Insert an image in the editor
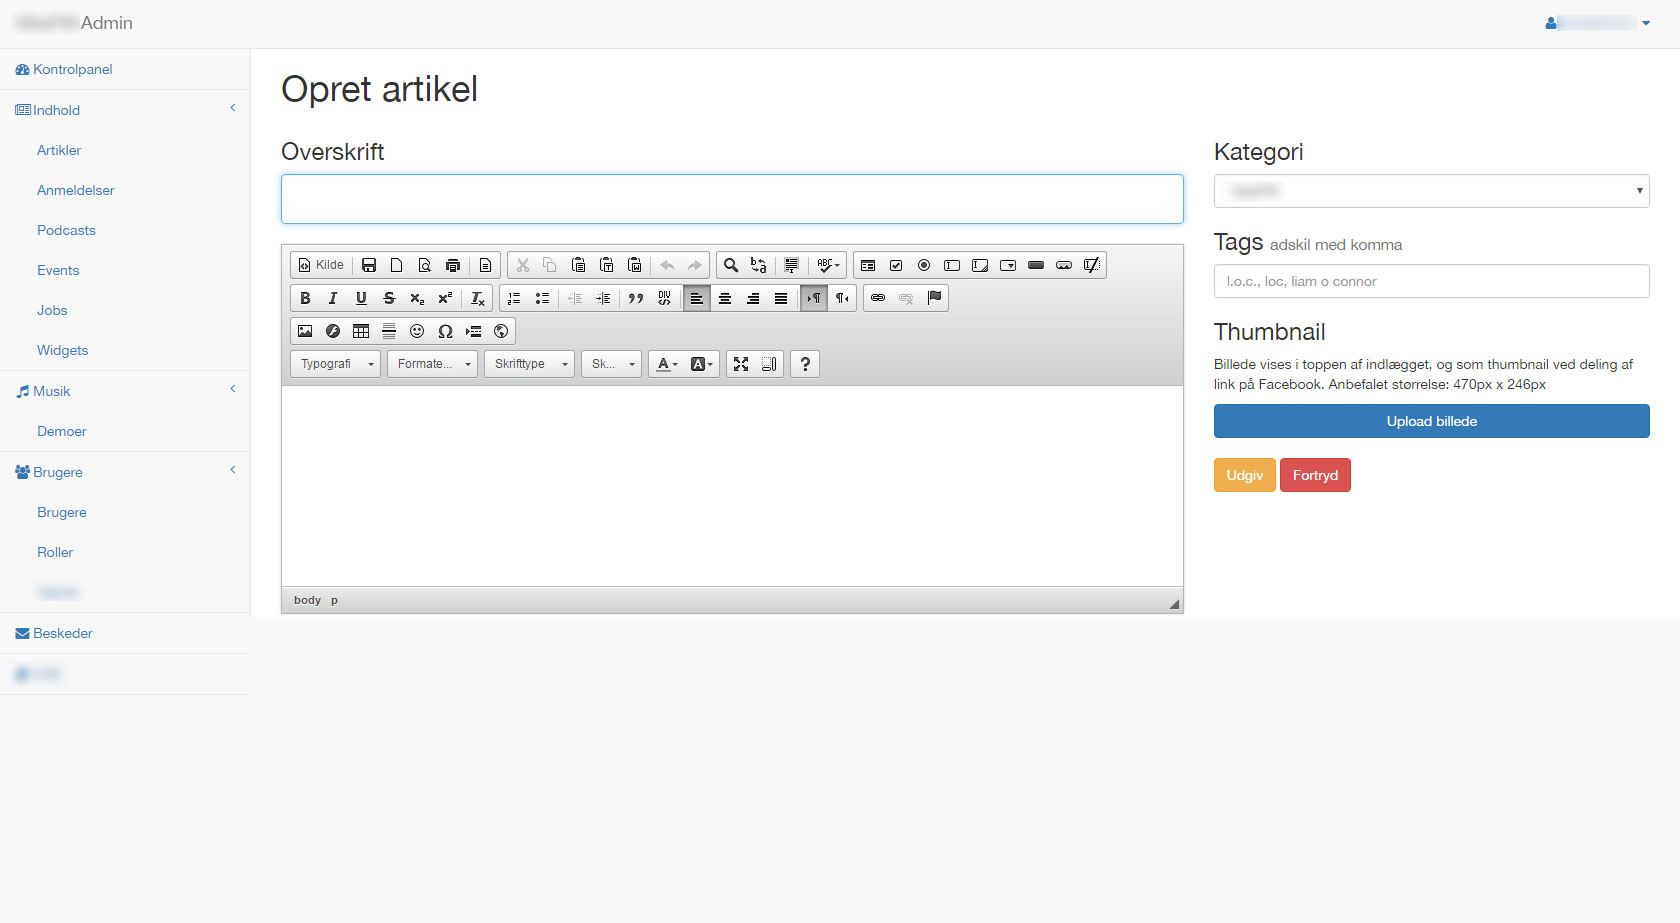This screenshot has width=1680, height=923. pos(305,331)
